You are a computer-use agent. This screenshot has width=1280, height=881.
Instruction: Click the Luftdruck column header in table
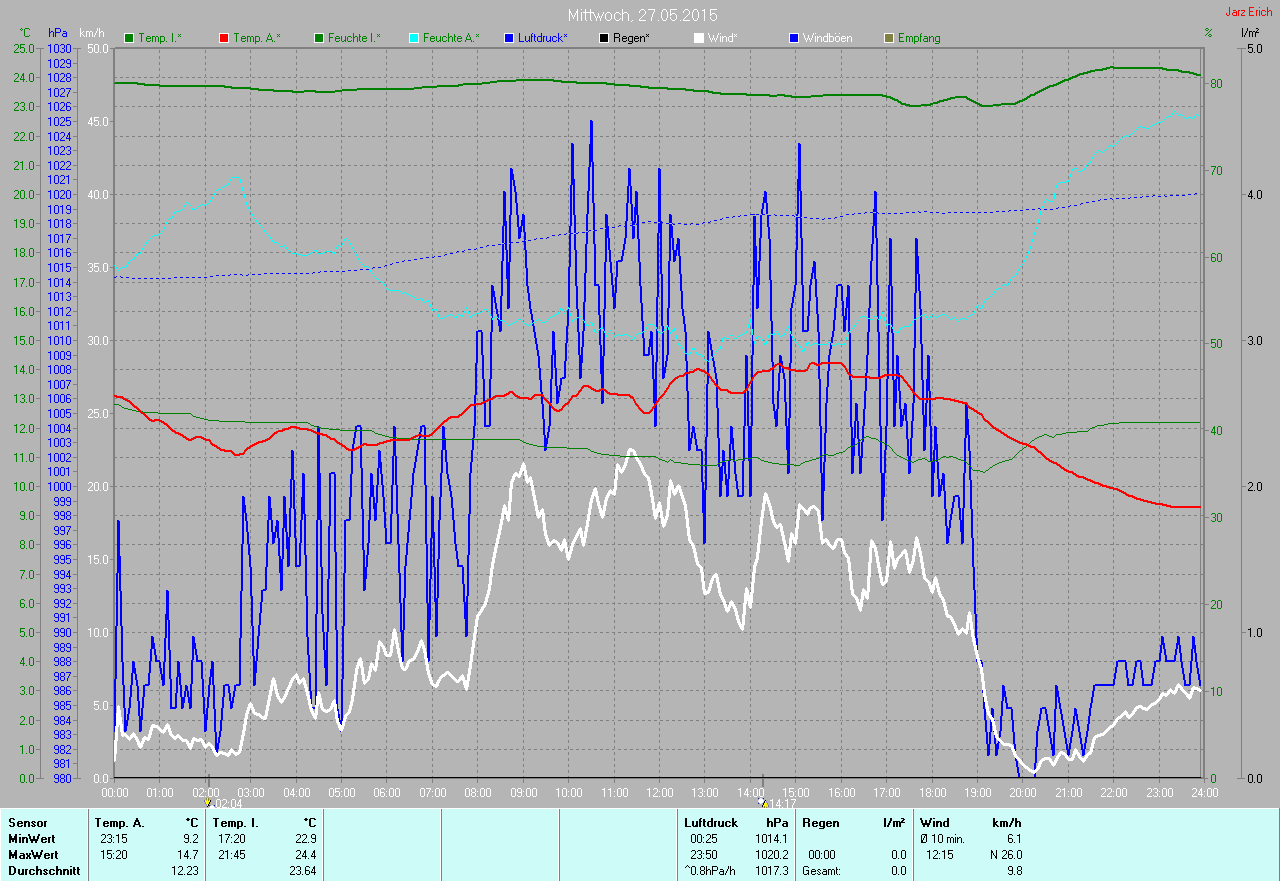point(711,823)
